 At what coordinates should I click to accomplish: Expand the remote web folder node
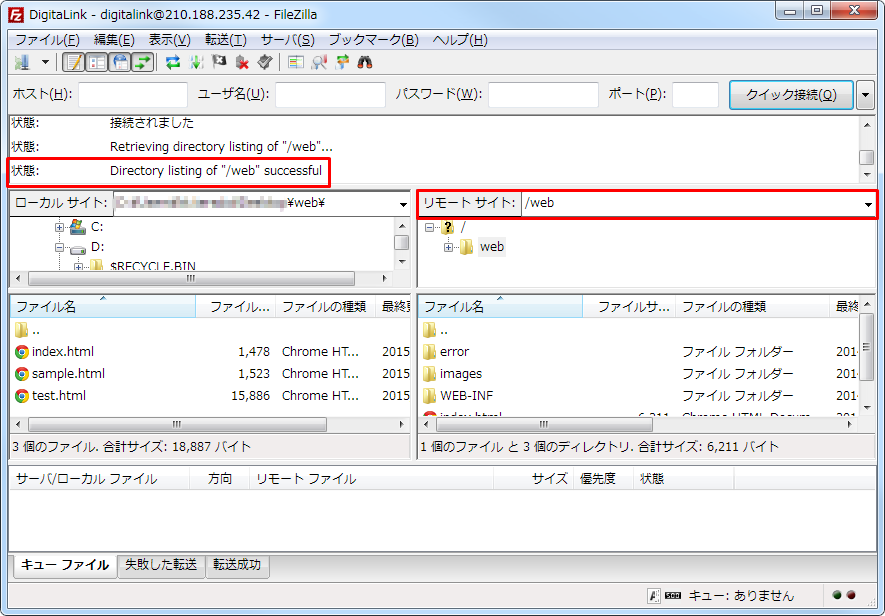pyautogui.click(x=448, y=247)
